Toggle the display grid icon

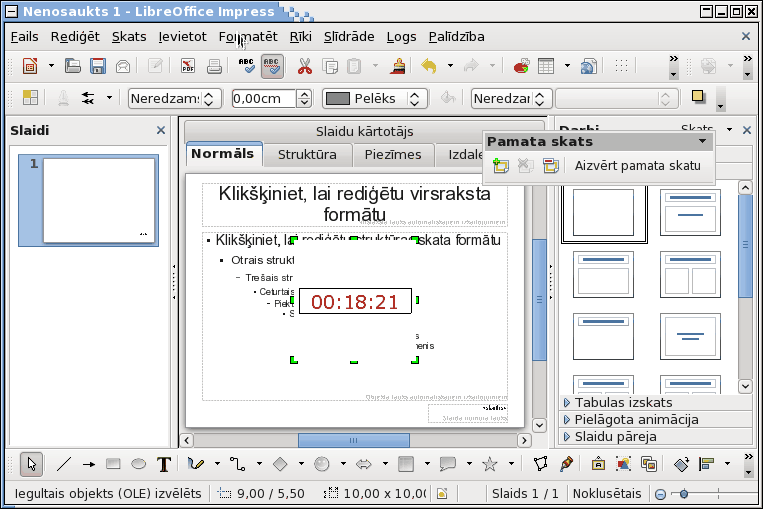621,66
